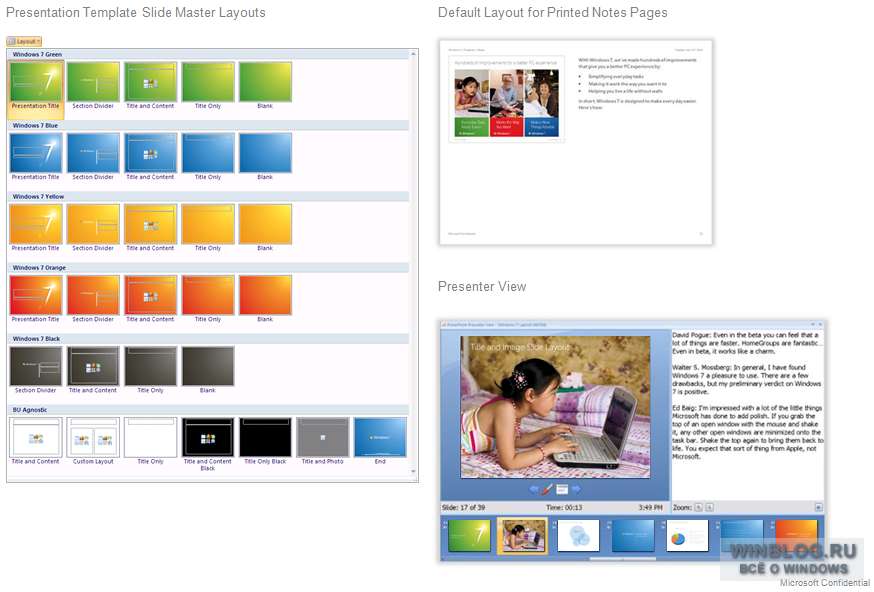
Task: Go to previous slide in Presenter View
Action: pyautogui.click(x=533, y=489)
